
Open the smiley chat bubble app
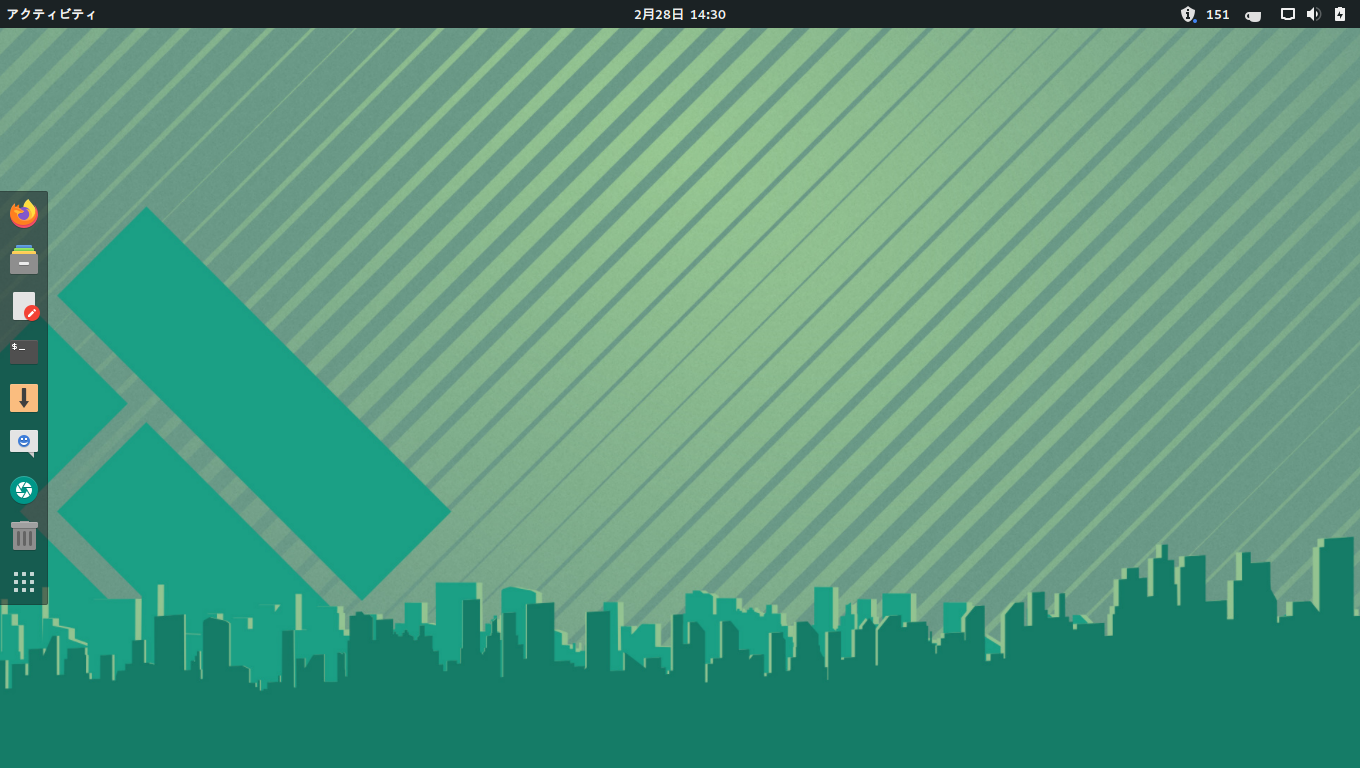pos(24,443)
